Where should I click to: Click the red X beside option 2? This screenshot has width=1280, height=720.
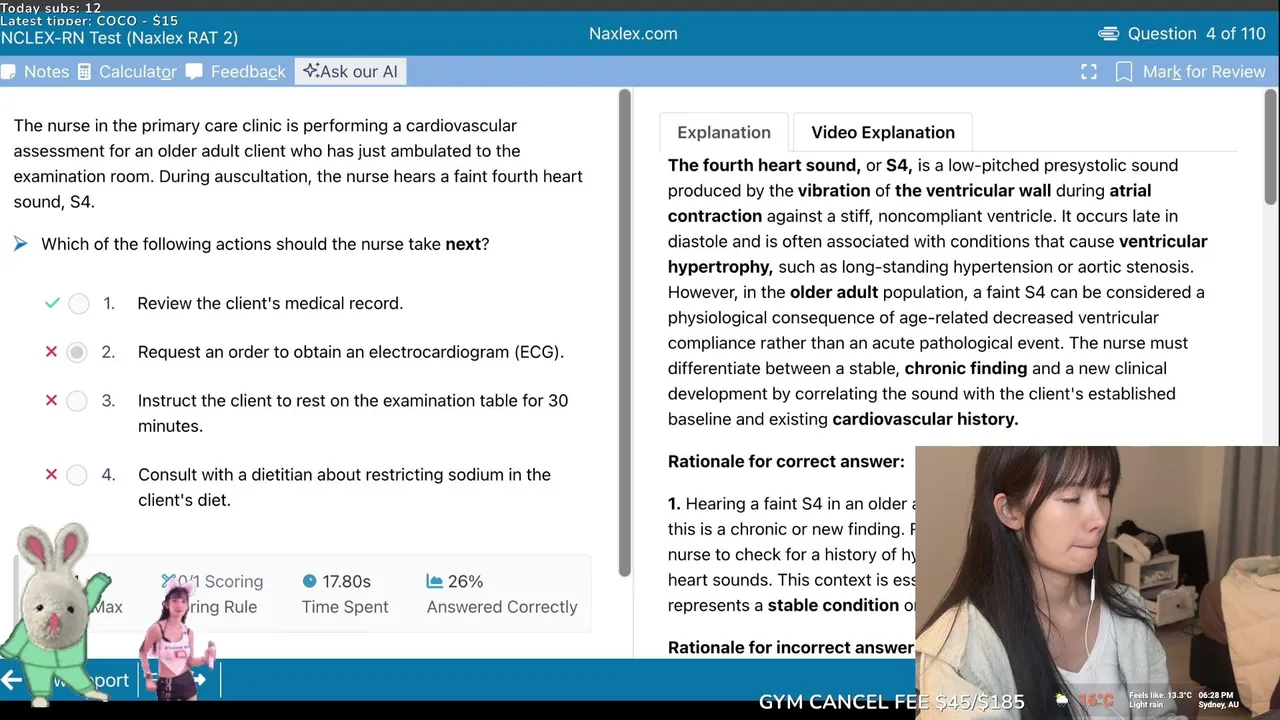(x=51, y=352)
